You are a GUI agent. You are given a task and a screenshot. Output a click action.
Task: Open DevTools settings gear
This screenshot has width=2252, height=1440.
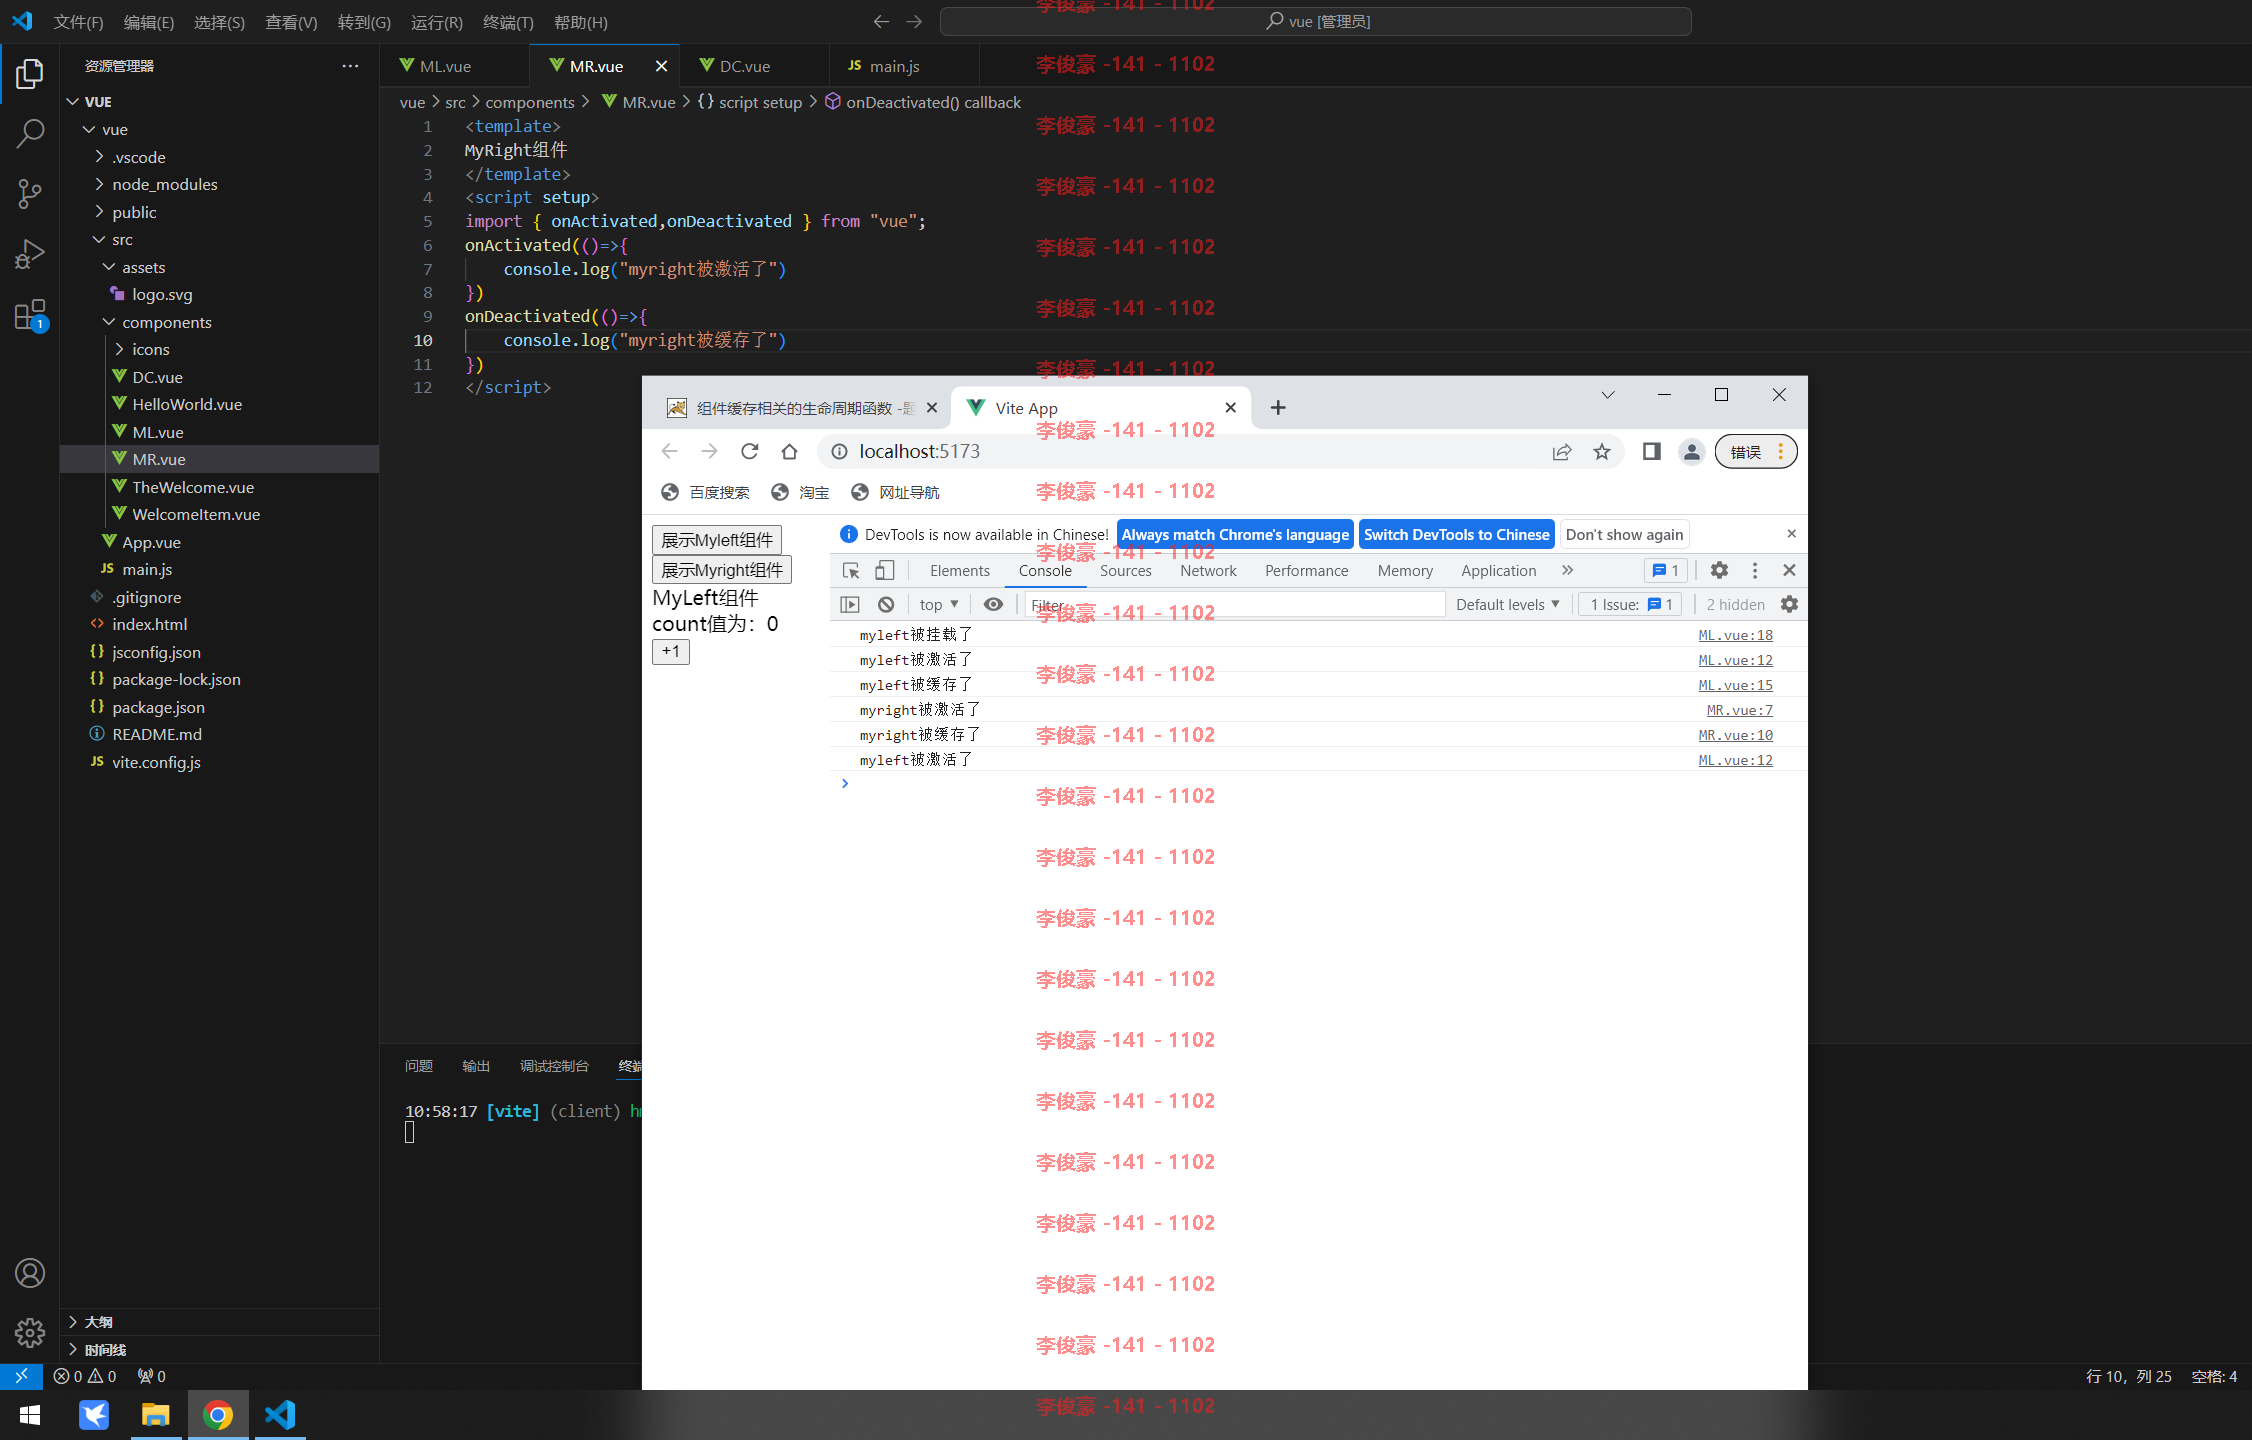click(1719, 570)
